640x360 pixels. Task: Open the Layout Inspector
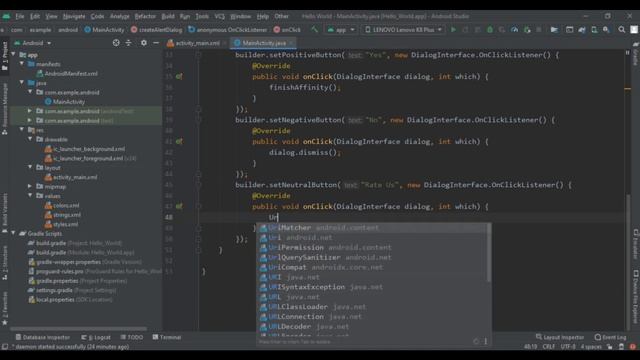click(x=560, y=337)
